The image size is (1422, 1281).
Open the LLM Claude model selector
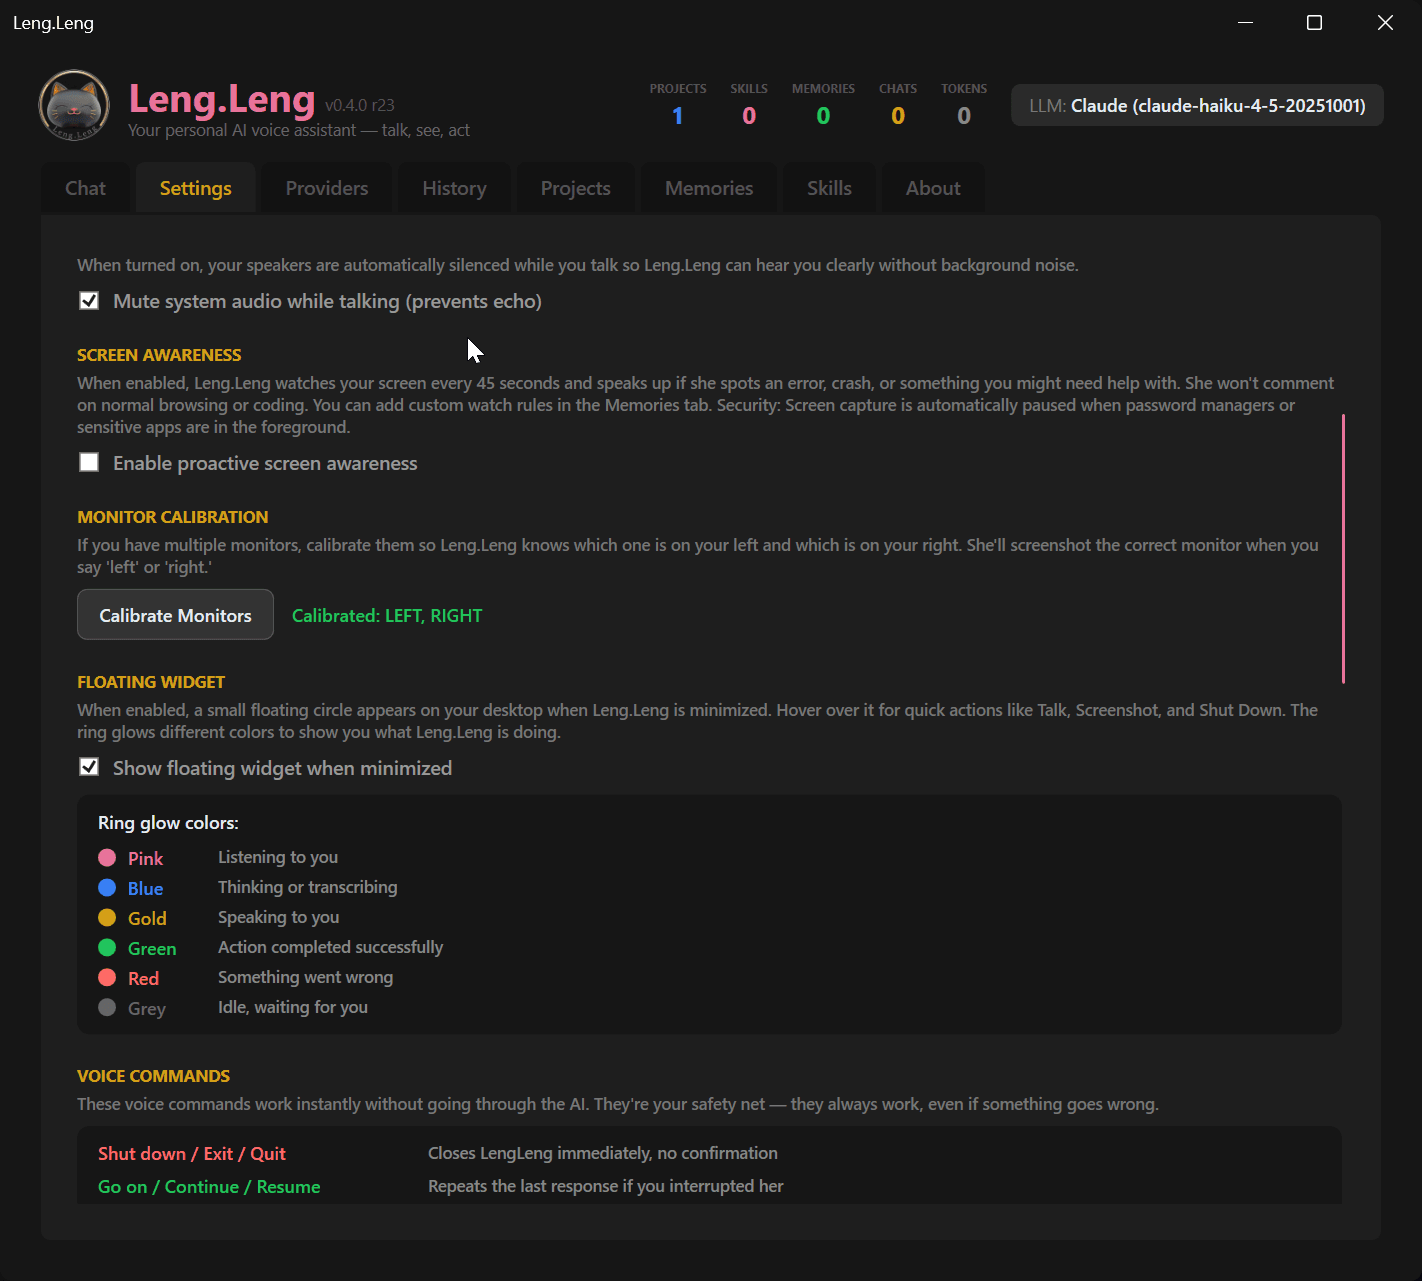tap(1197, 106)
